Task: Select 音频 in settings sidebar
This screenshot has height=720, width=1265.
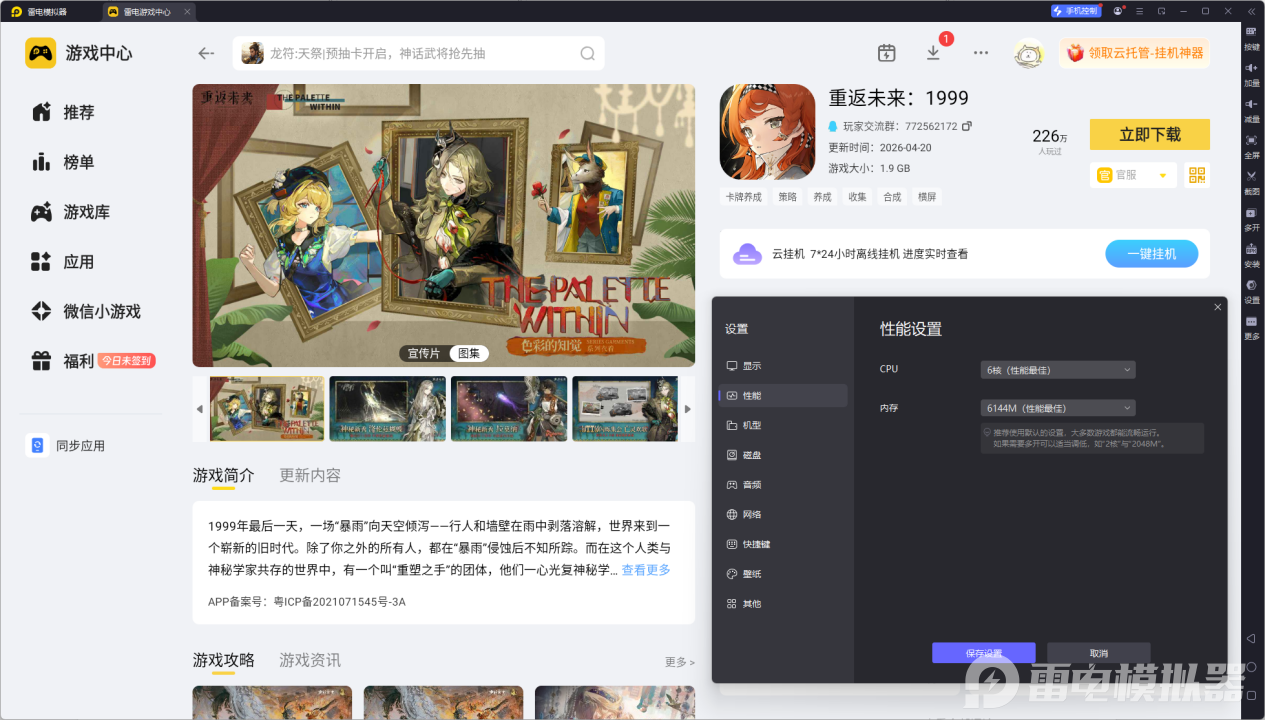Action: click(783, 484)
